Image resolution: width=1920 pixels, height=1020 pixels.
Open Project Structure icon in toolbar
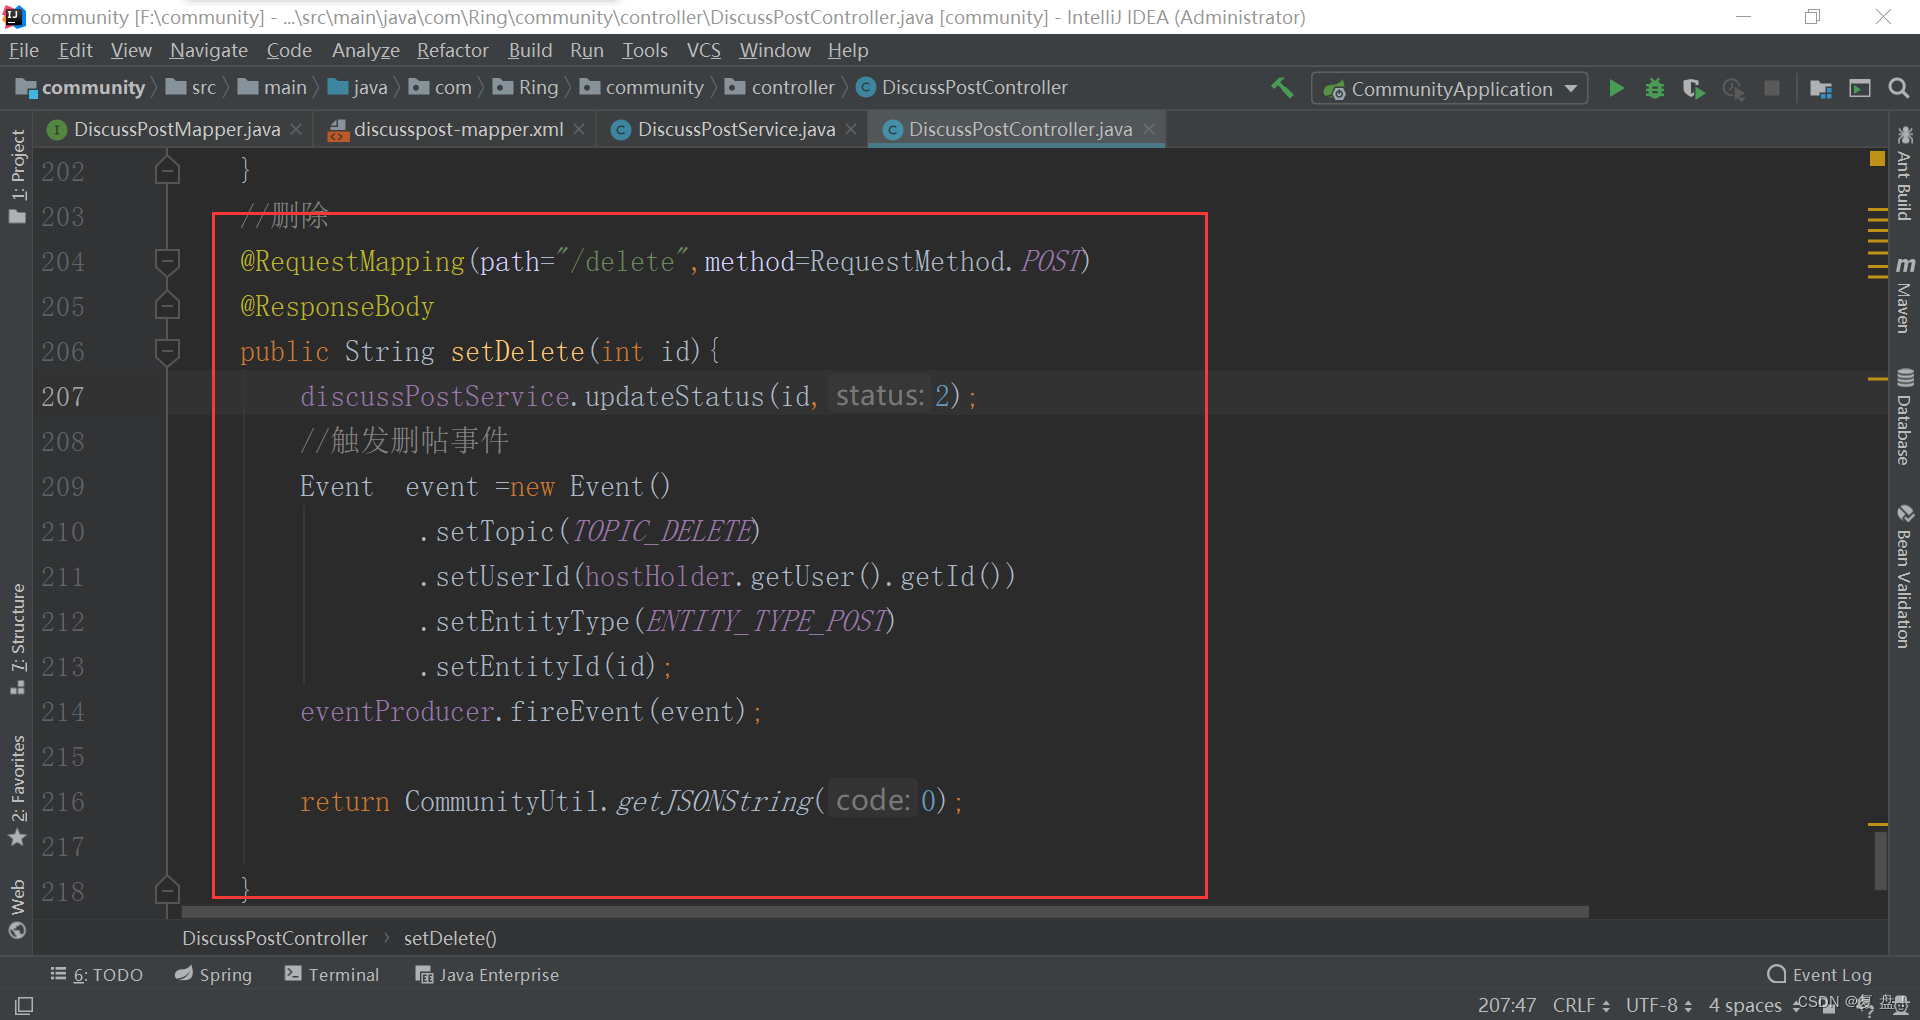tap(1821, 88)
